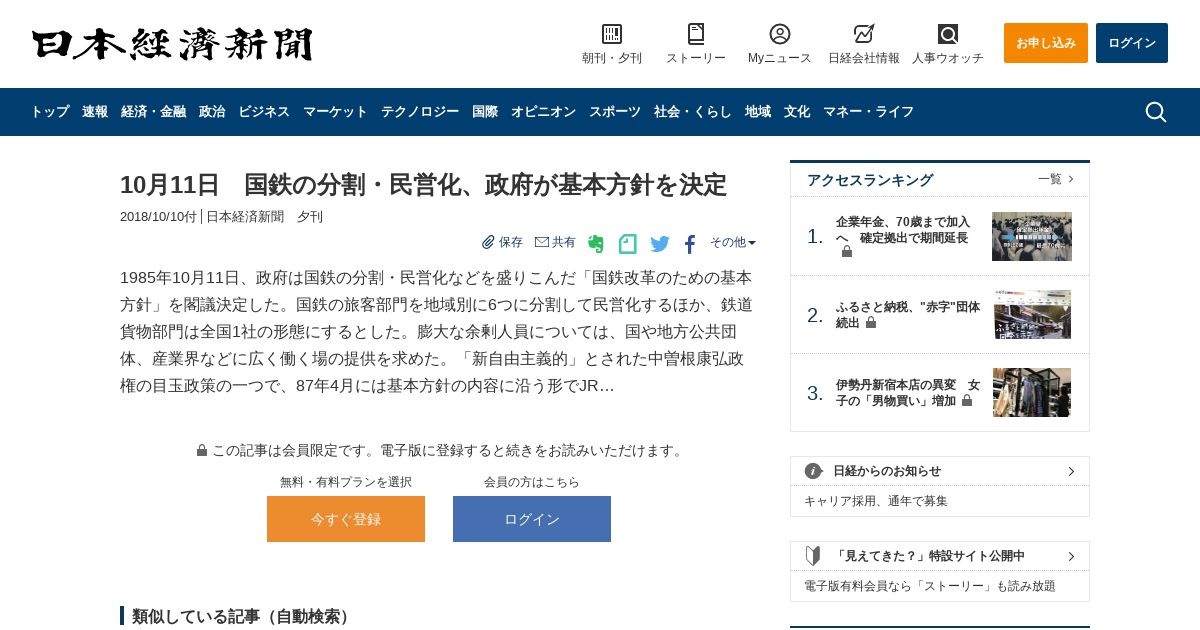Click 電子版有料会員なら「ストーリー」も読み放題 link
The image size is (1200, 630).
(930, 586)
